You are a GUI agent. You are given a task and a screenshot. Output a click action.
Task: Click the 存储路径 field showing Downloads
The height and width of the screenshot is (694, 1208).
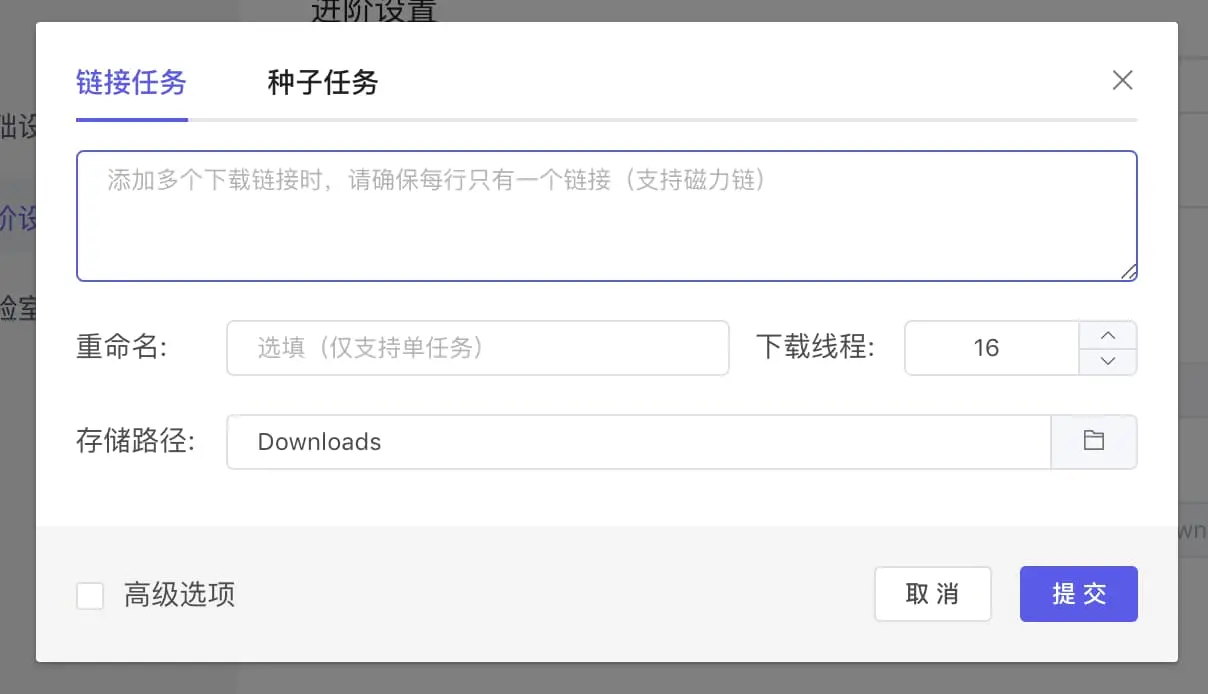[x=638, y=442]
